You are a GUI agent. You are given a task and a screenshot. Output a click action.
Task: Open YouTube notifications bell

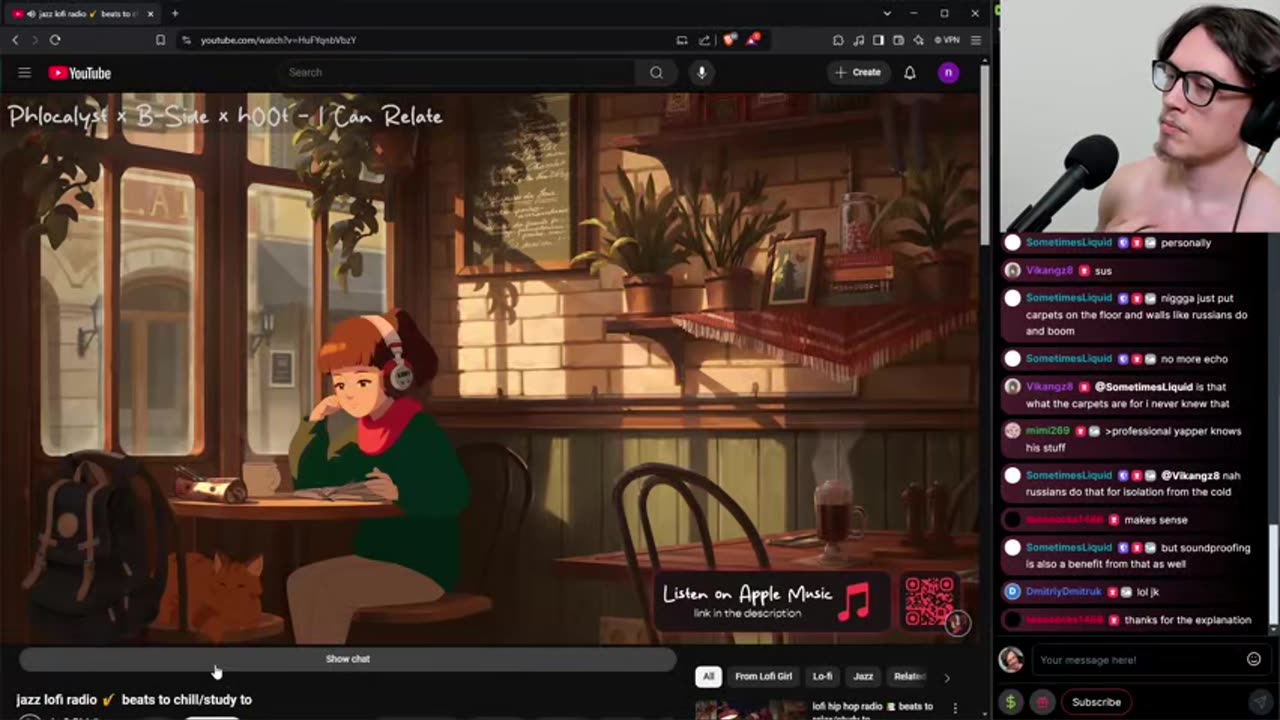coord(910,72)
